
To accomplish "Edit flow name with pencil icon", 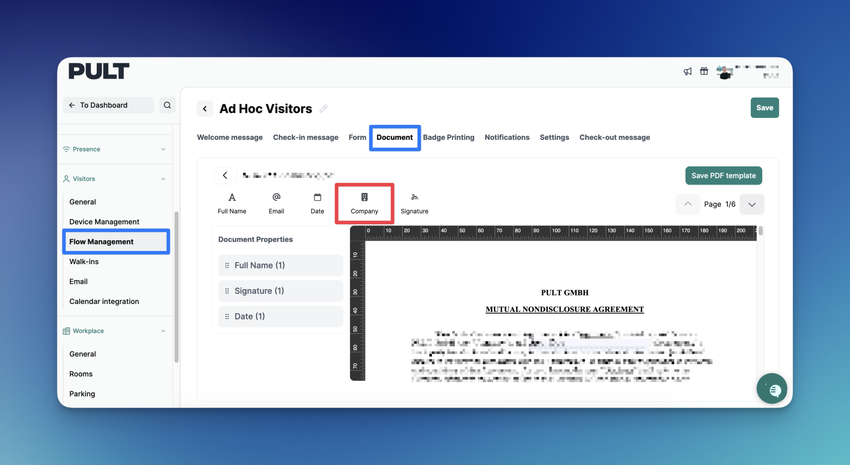I will (x=324, y=109).
